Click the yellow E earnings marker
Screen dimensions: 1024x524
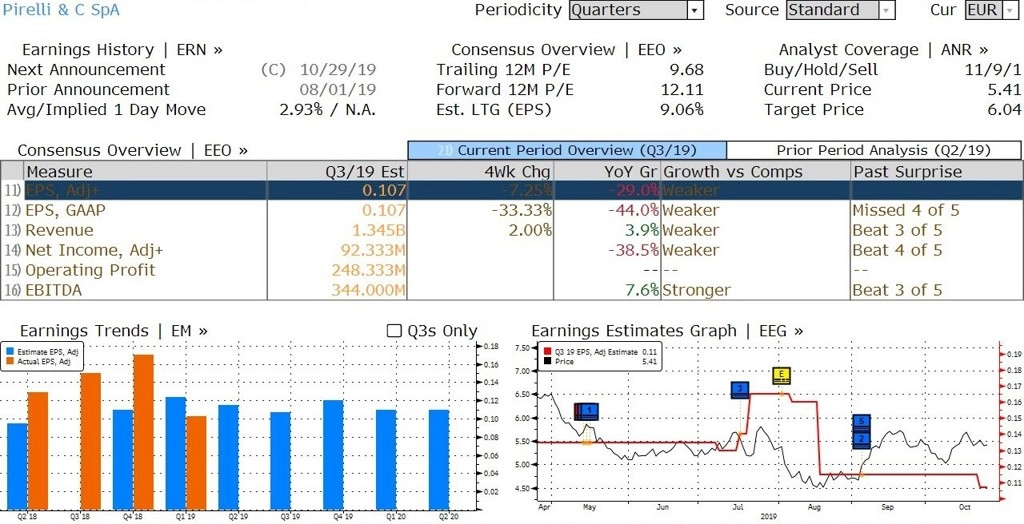(781, 376)
